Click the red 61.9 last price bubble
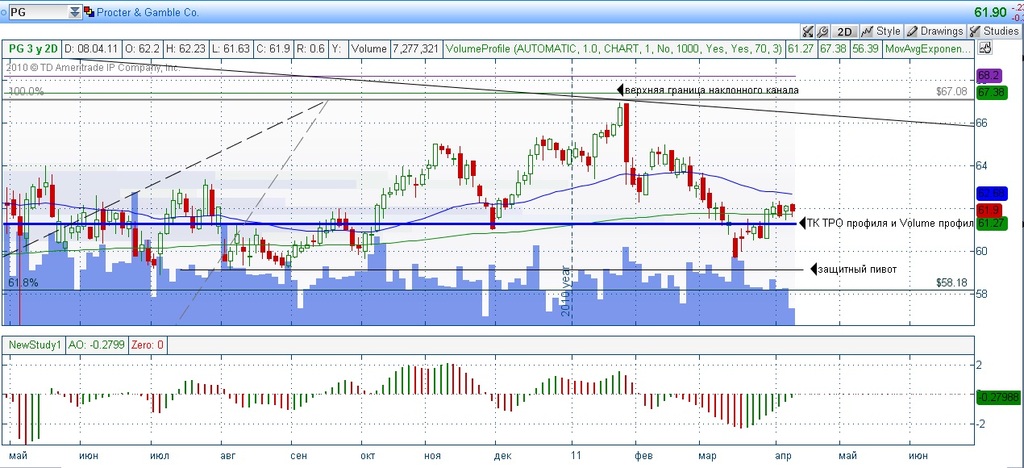 pyautogui.click(x=988, y=210)
